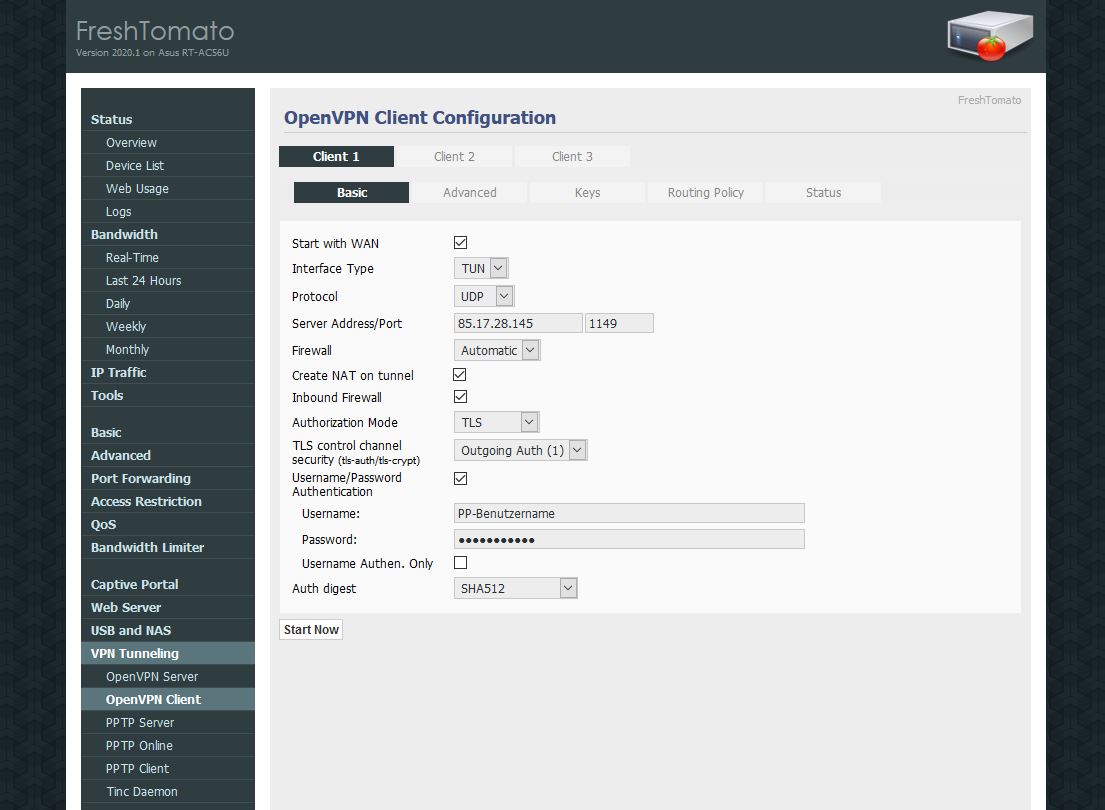Select the Advanced settings tab
The width and height of the screenshot is (1105, 810).
(x=469, y=192)
